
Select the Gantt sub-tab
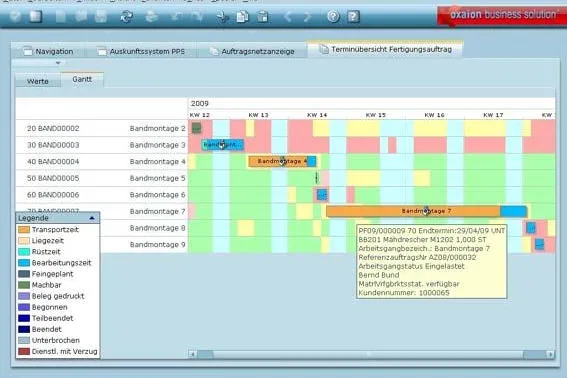click(x=82, y=79)
